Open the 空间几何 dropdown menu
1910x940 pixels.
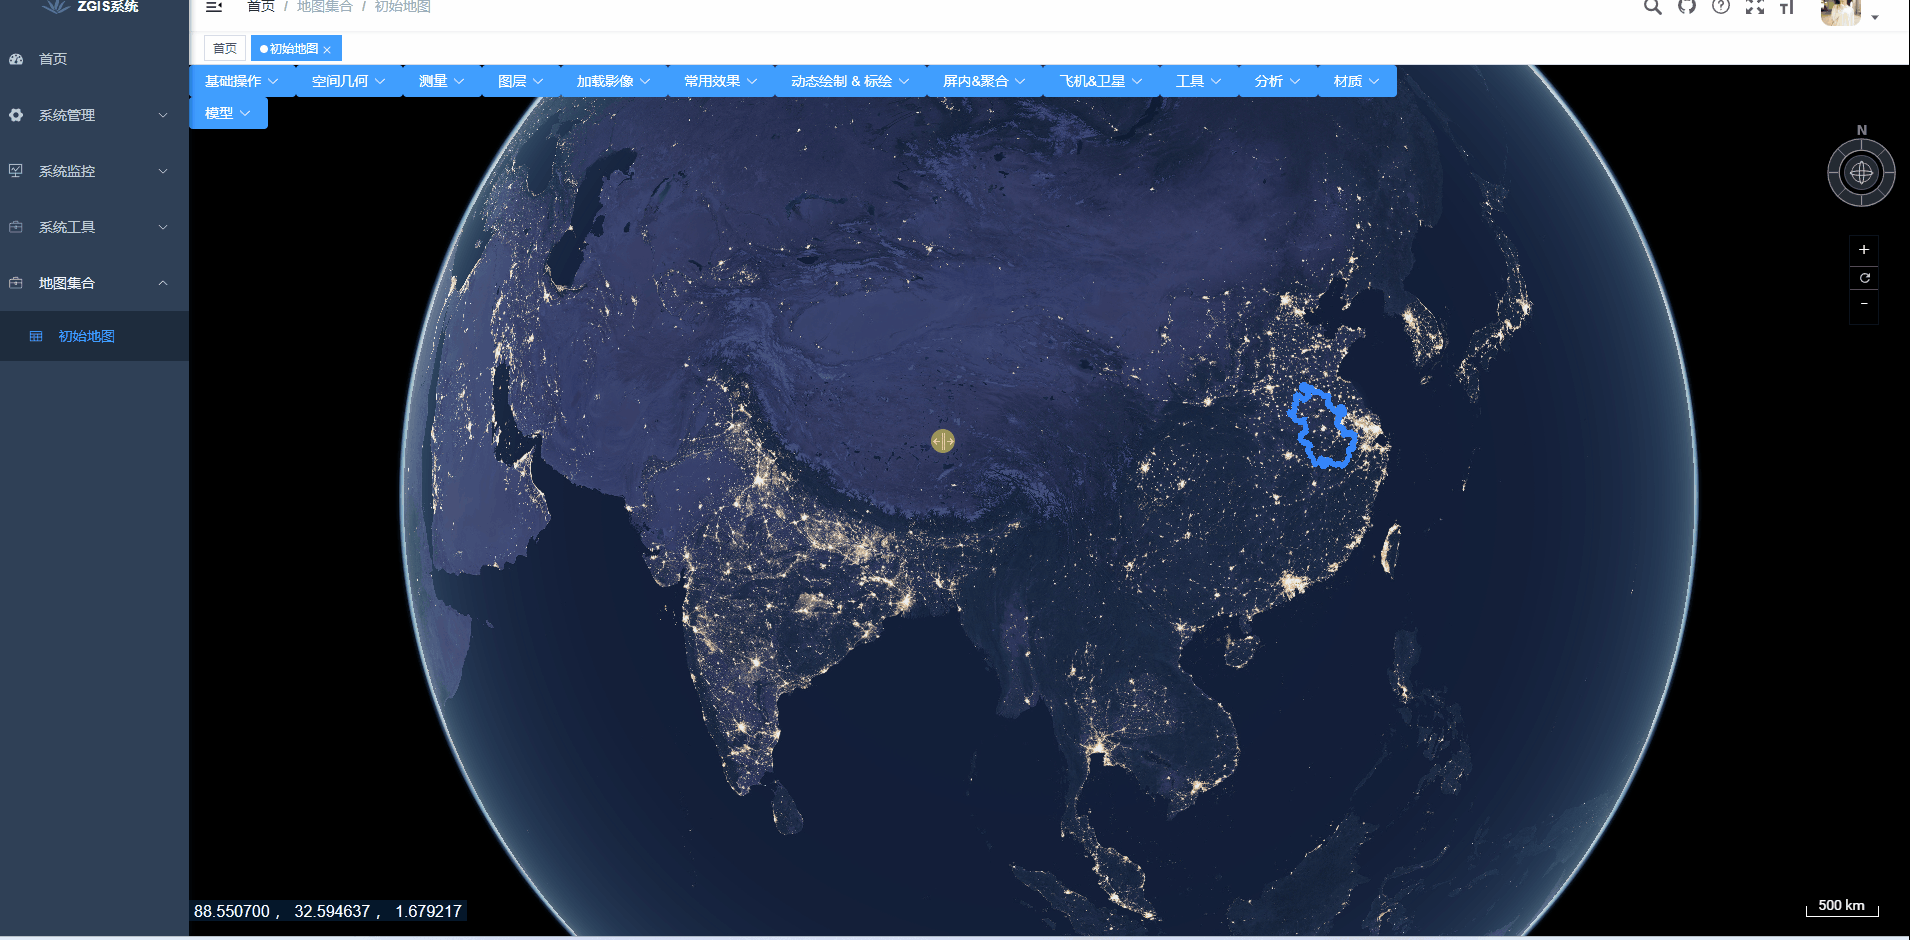pos(349,81)
